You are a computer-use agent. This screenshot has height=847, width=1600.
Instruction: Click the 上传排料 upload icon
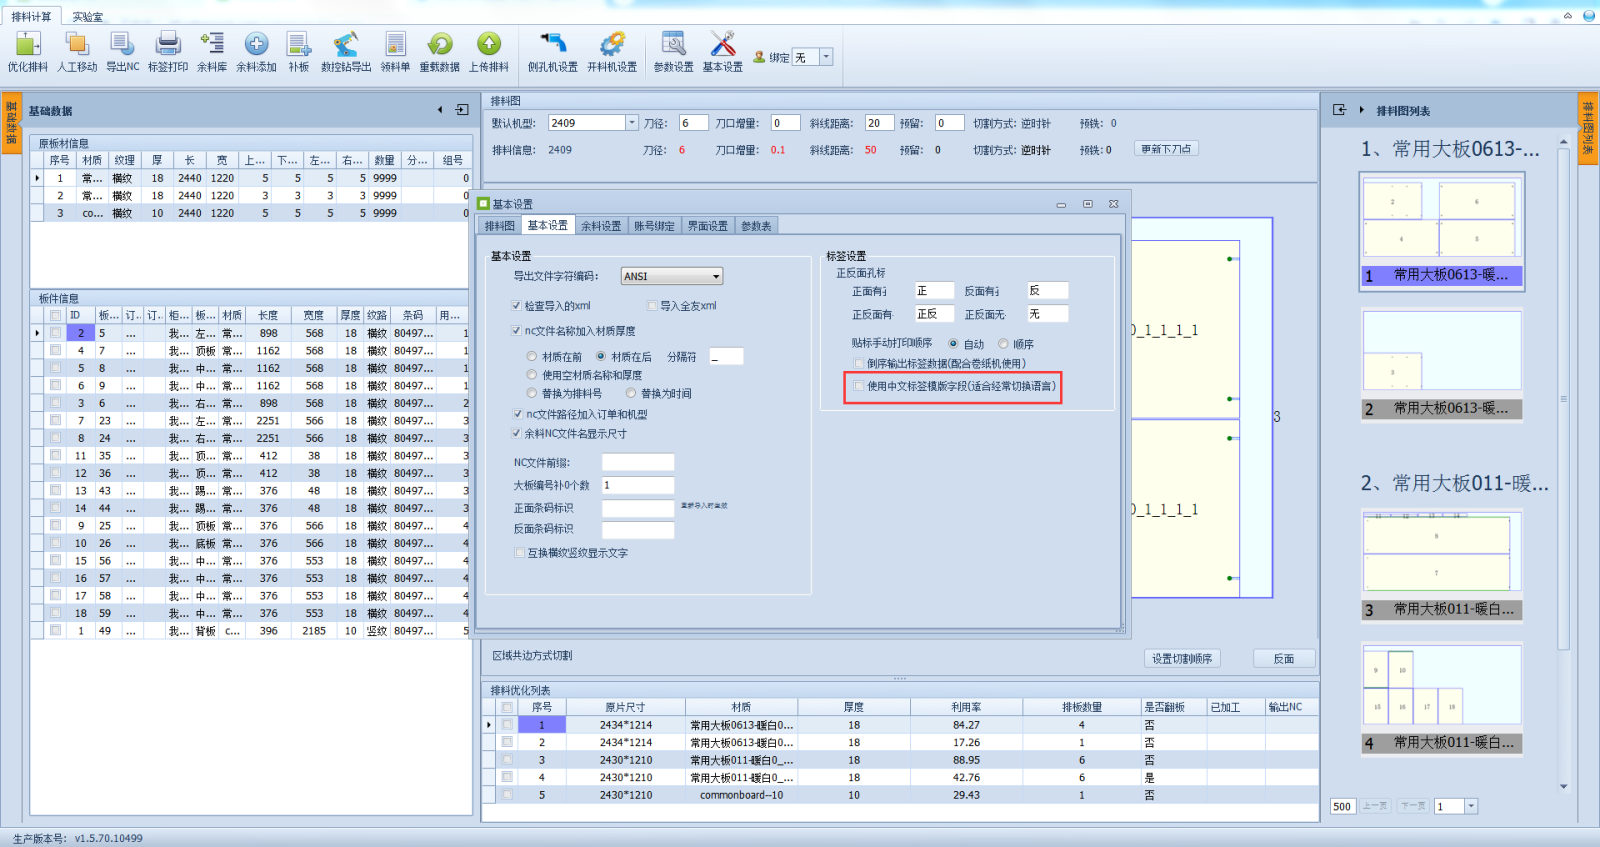click(488, 44)
